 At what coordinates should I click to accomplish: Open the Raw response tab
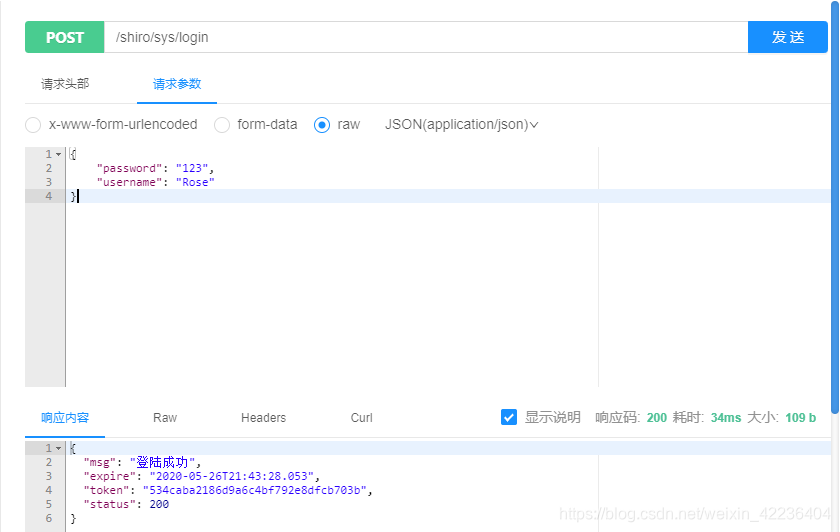(165, 418)
